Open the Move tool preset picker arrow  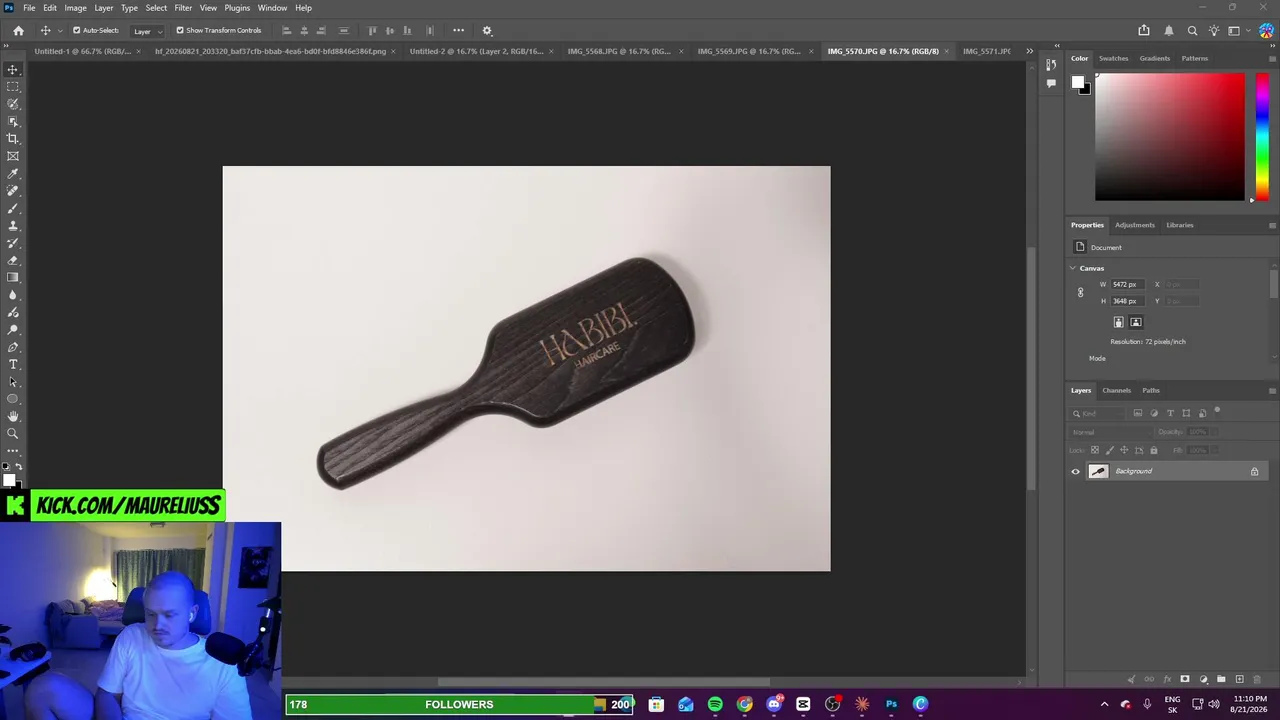(x=60, y=31)
